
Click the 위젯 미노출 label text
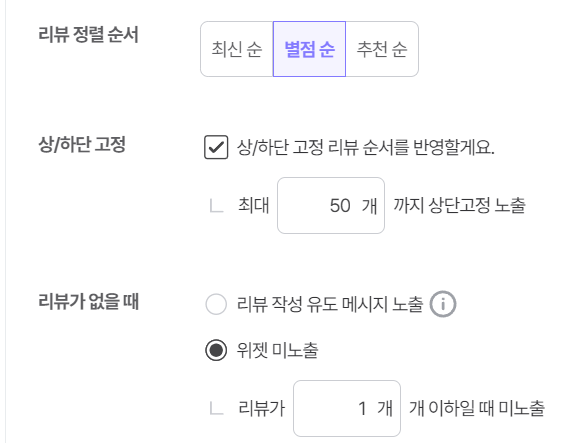click(278, 350)
